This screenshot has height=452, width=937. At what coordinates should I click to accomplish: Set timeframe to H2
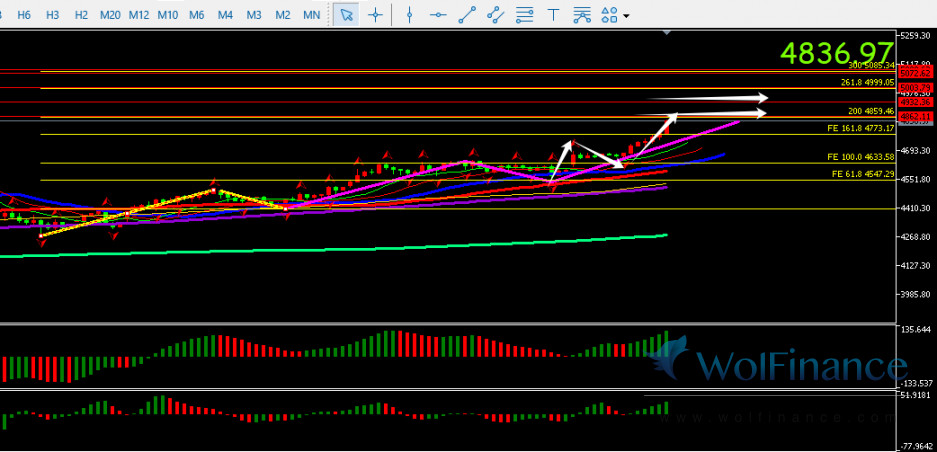click(82, 15)
